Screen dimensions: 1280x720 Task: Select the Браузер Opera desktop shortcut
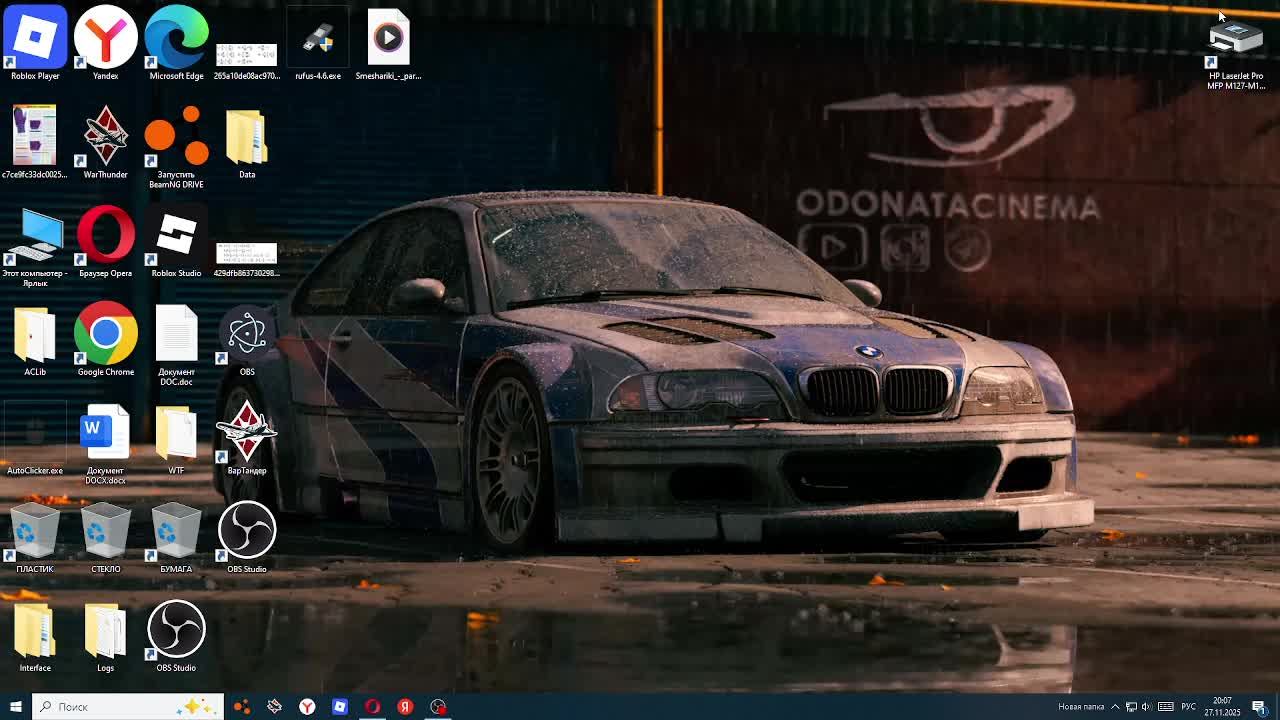(x=105, y=241)
